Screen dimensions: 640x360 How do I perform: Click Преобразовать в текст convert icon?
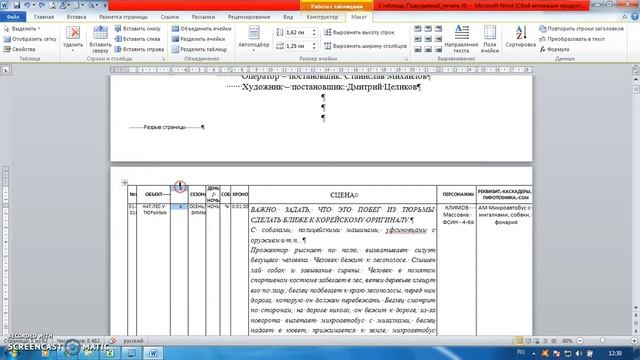(542, 39)
